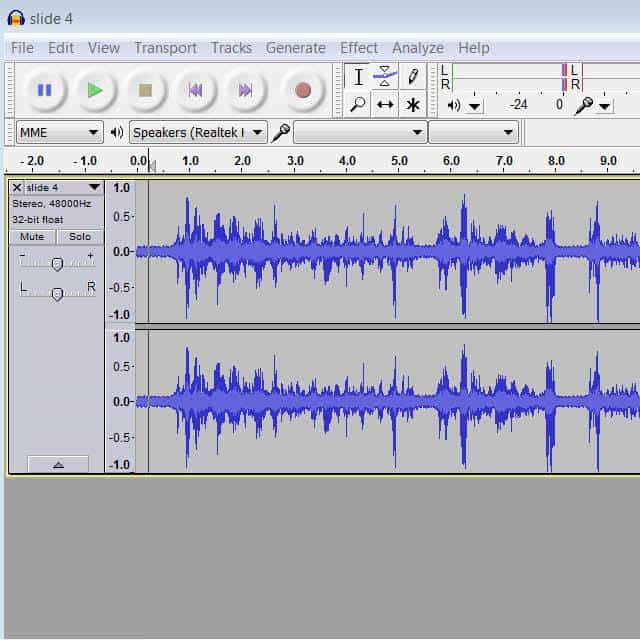Click the microphone icon beside input device

pos(281,132)
